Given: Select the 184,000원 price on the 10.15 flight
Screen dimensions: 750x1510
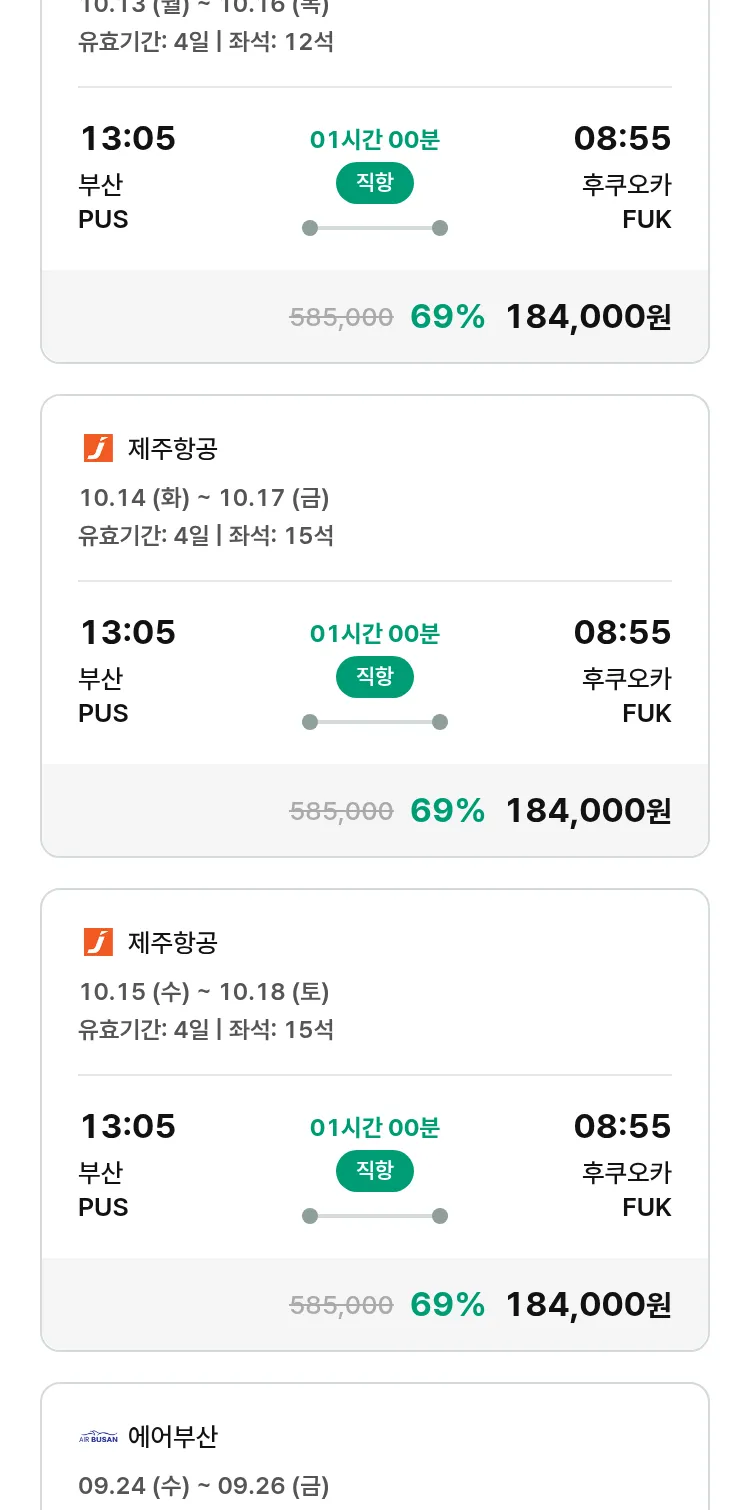Looking at the screenshot, I should (x=588, y=1304).
